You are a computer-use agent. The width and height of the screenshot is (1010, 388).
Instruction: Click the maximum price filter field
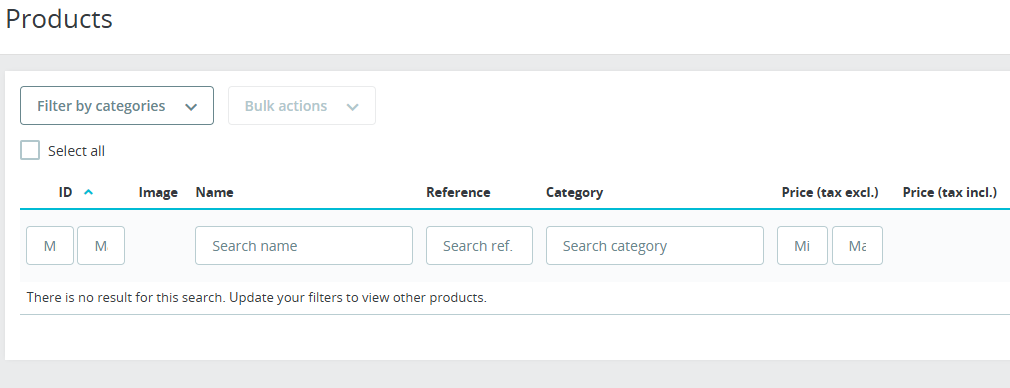point(857,246)
